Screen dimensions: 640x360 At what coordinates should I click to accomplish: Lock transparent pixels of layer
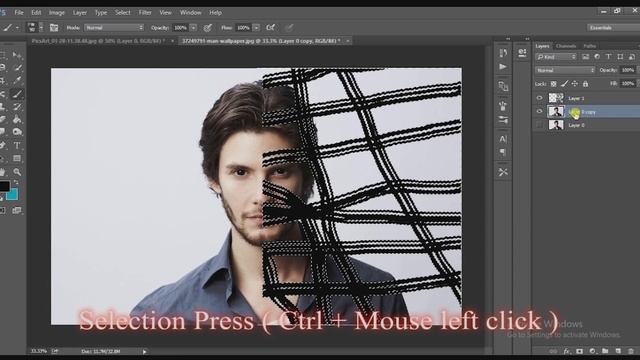pyautogui.click(x=553, y=84)
